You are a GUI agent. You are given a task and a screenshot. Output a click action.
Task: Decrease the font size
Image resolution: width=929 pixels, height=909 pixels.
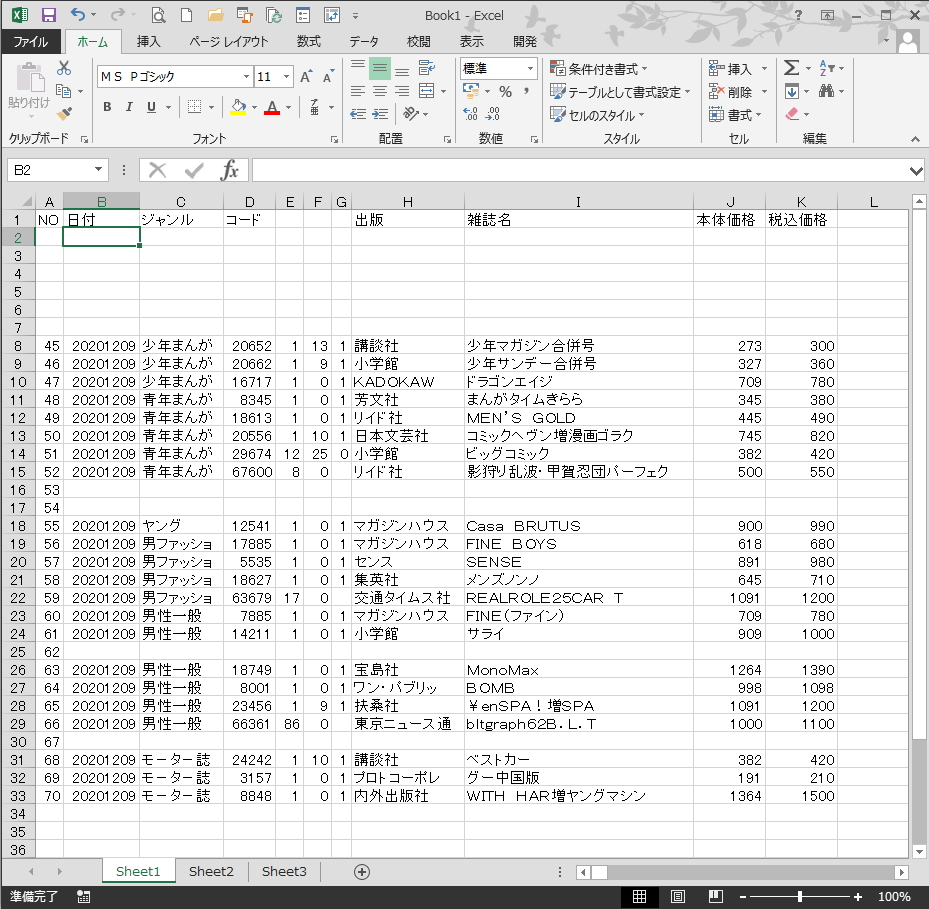pyautogui.click(x=328, y=76)
